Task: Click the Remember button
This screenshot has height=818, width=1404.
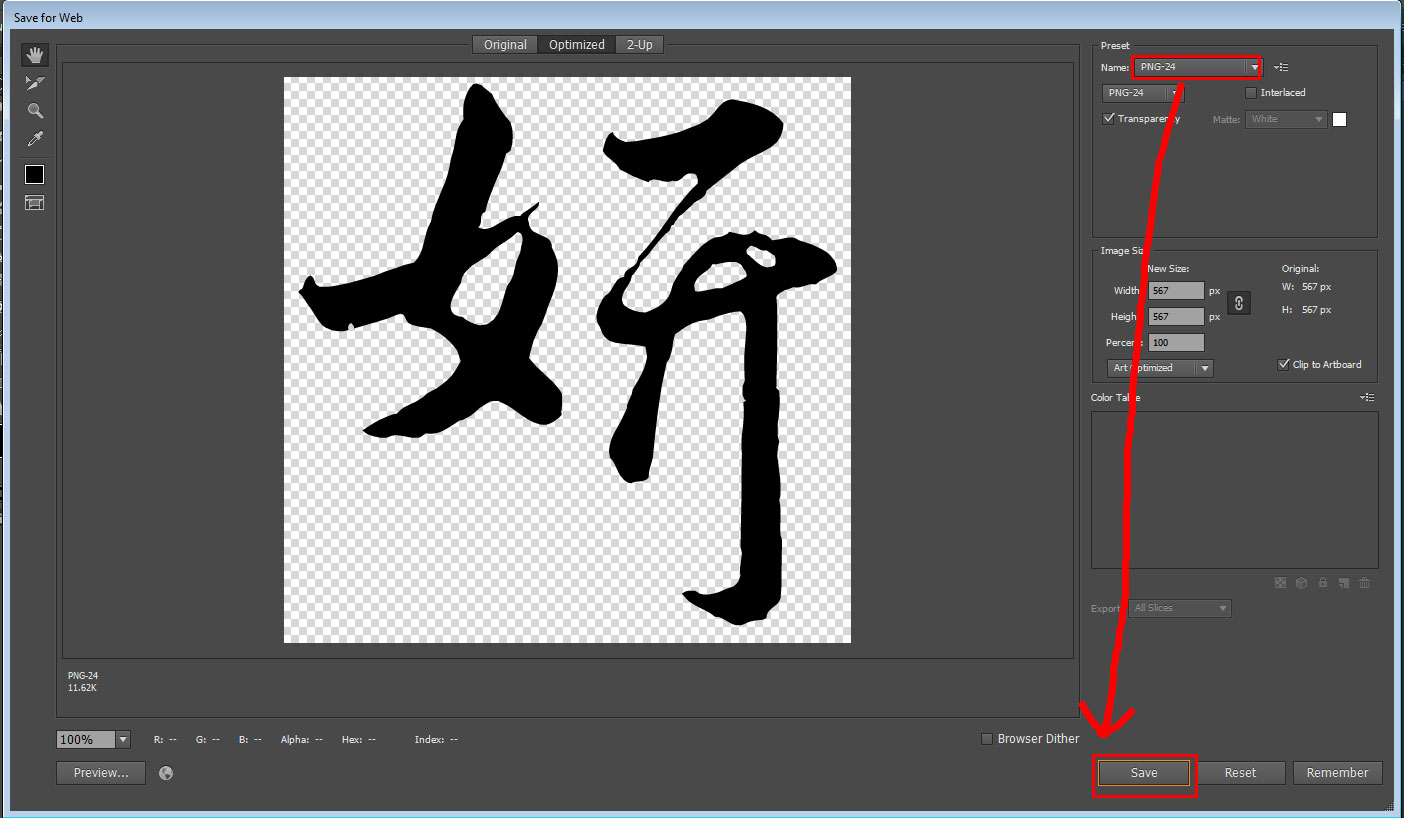Action: (1338, 773)
